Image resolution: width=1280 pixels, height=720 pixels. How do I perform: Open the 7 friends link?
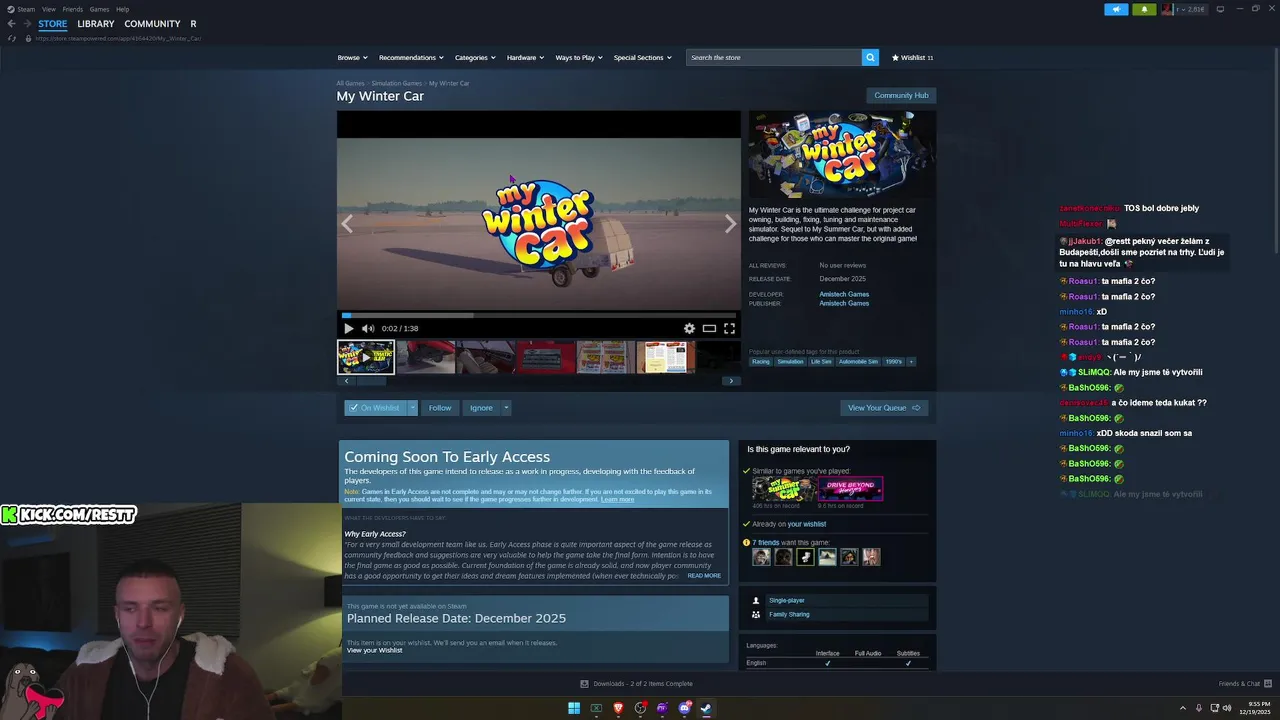point(767,542)
